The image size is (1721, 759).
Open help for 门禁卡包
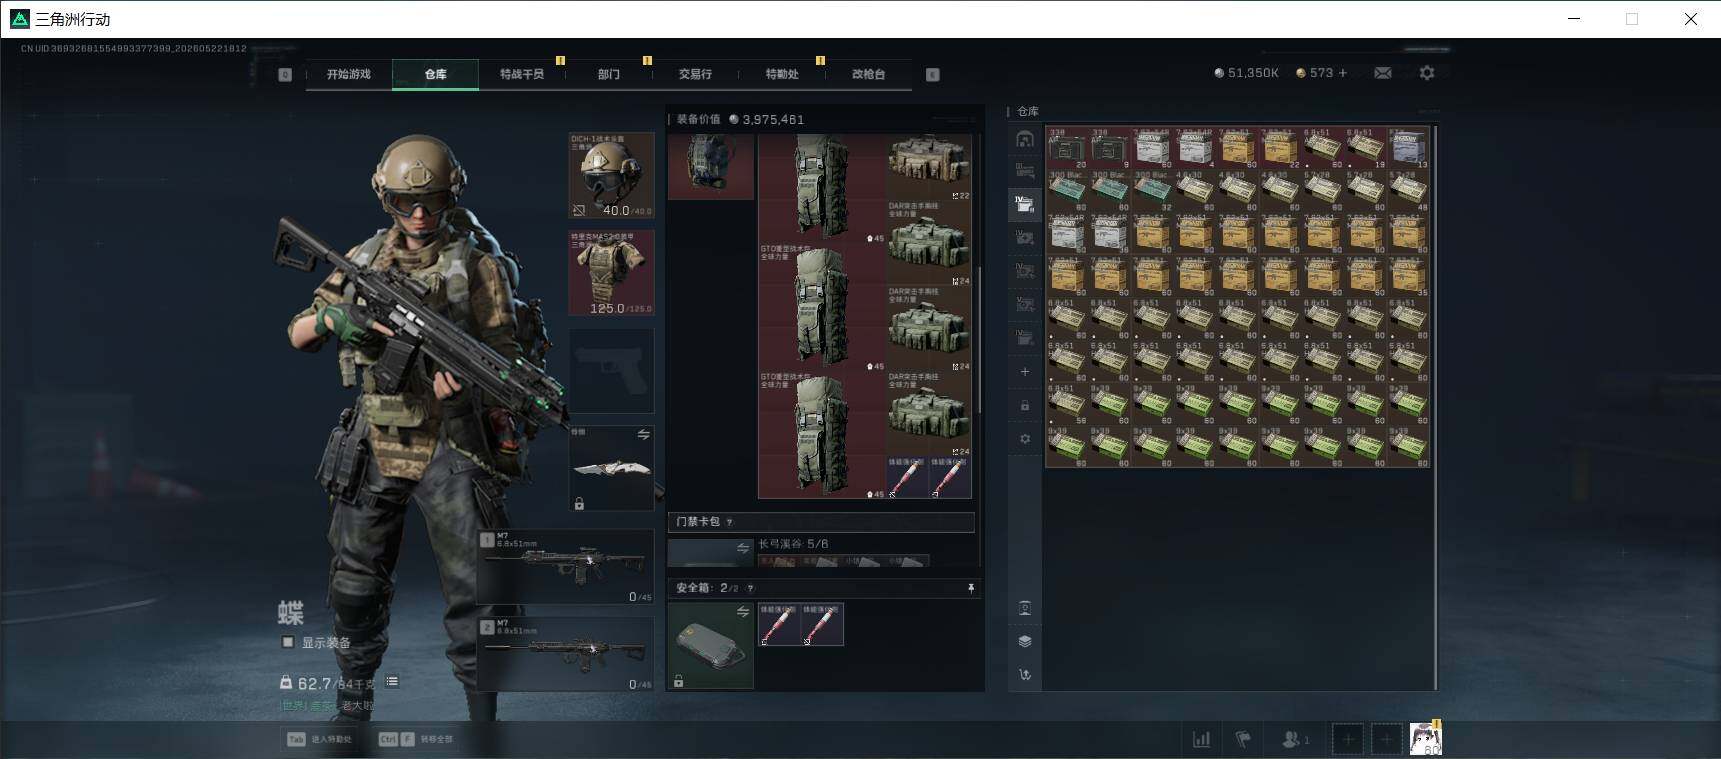pos(729,522)
